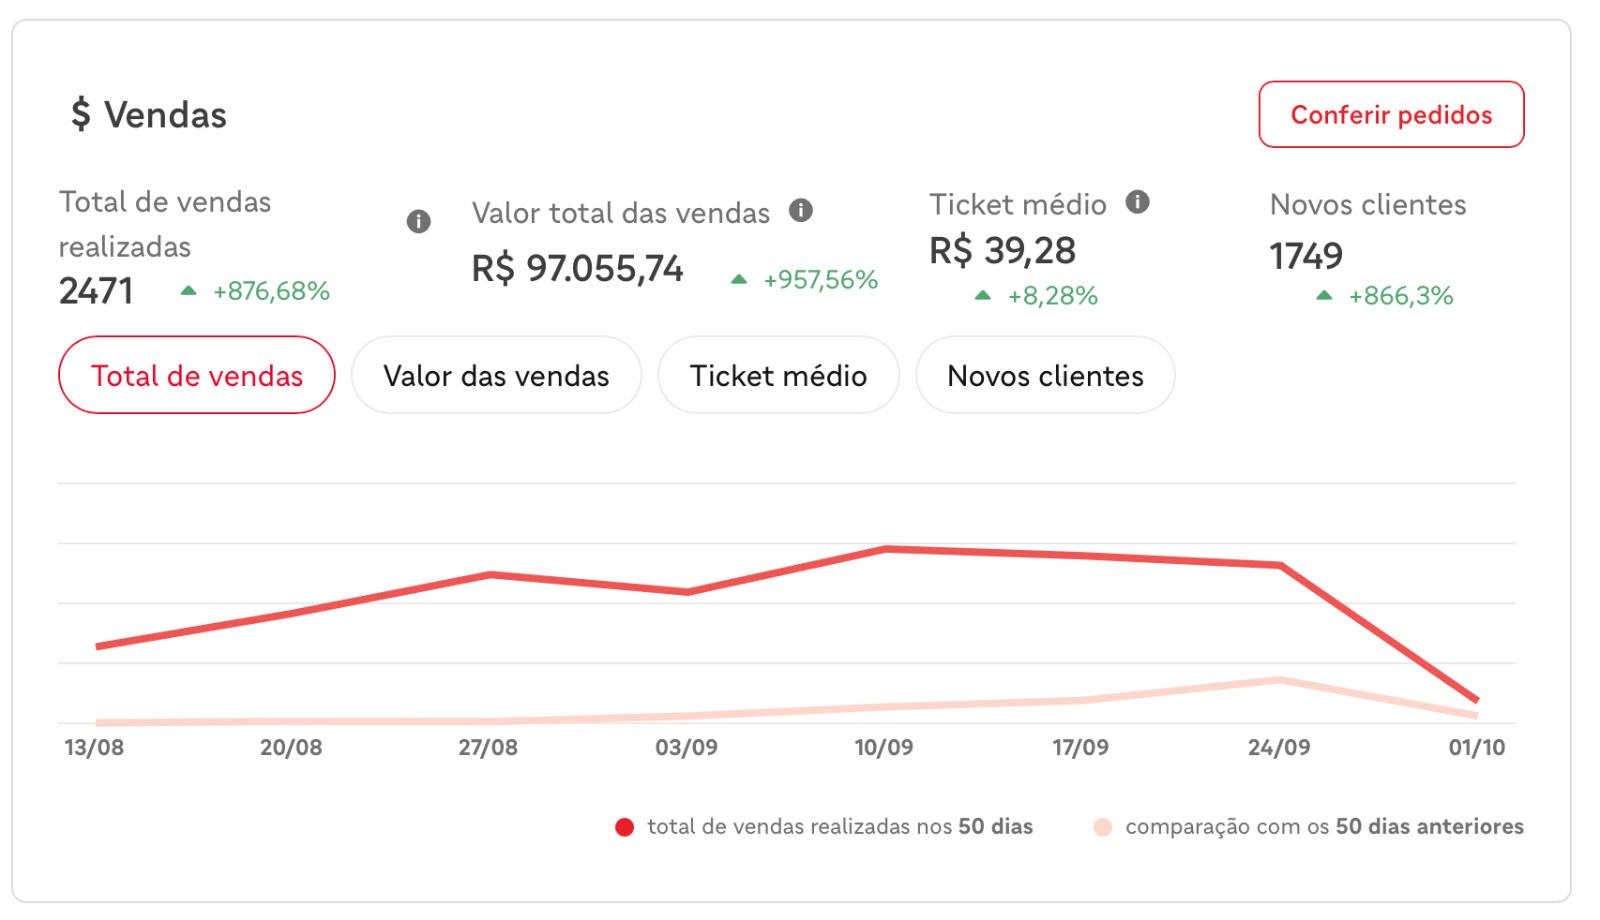This screenshot has height=920, width=1600.
Task: Switch to the Valor das vendas tab
Action: [x=496, y=375]
